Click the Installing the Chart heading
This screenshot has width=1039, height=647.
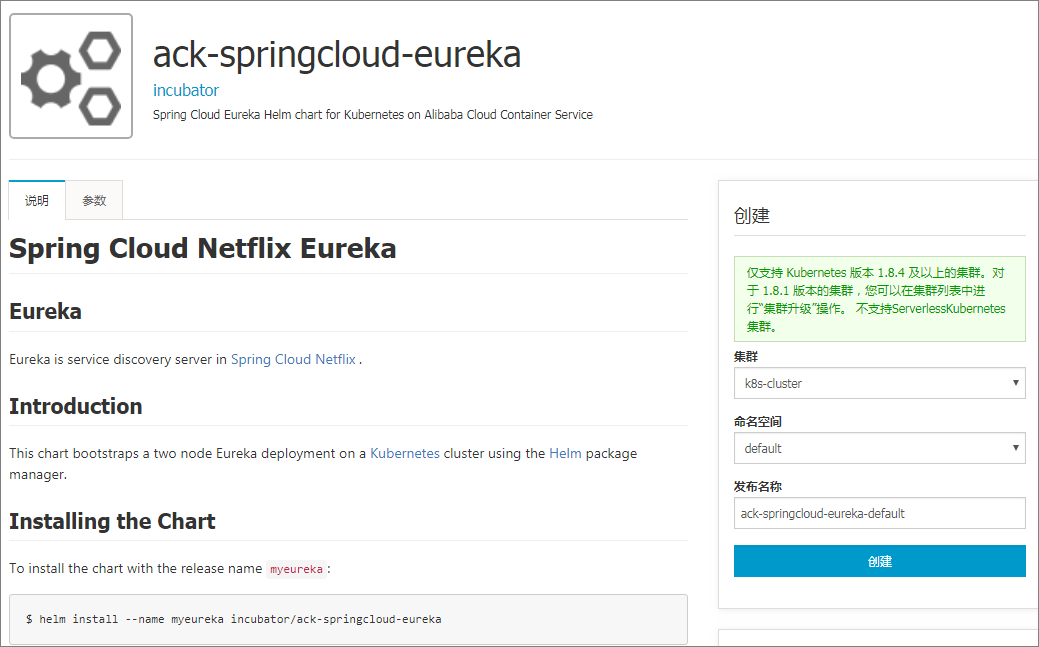pyautogui.click(x=112, y=522)
